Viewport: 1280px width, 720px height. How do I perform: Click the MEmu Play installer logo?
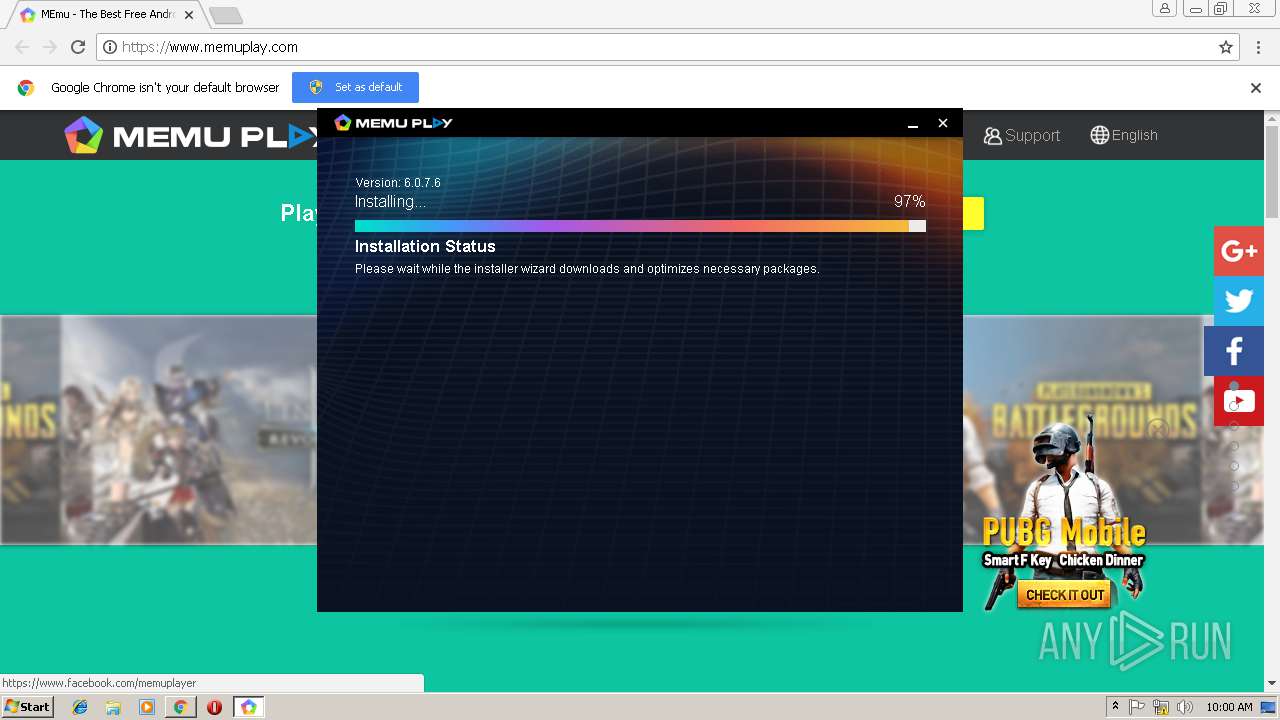[x=393, y=122]
